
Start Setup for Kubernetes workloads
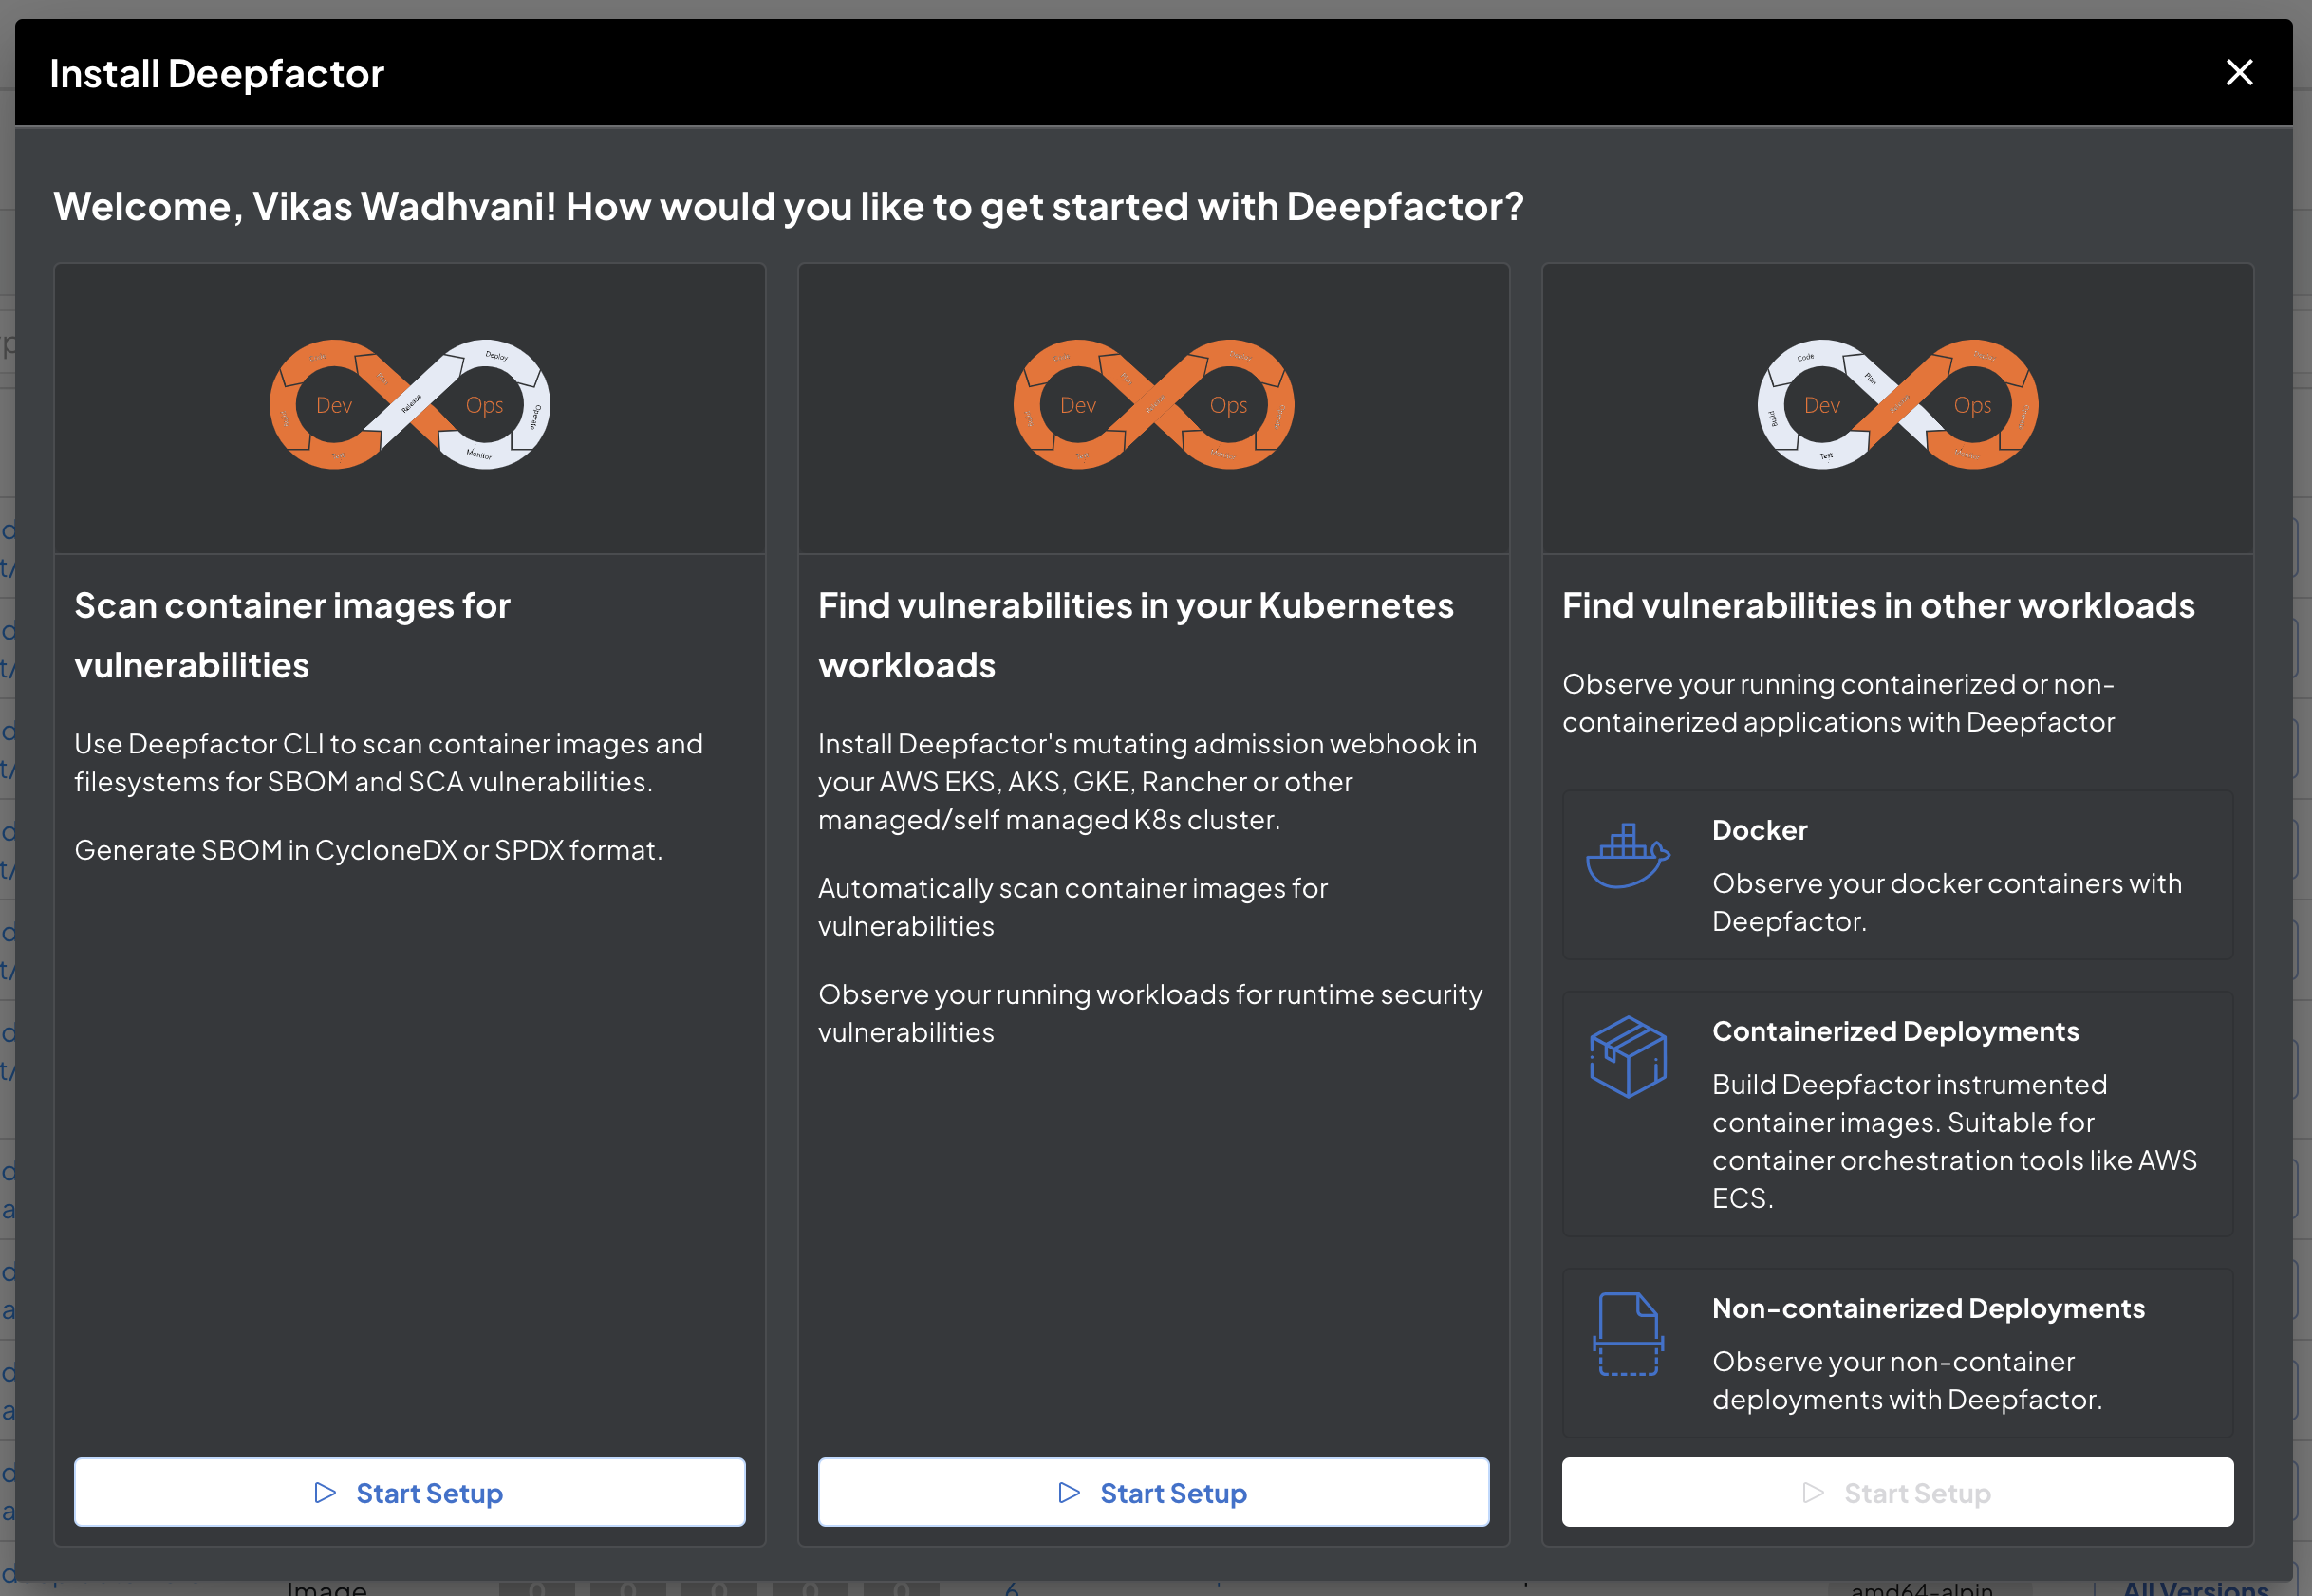pyautogui.click(x=1153, y=1492)
